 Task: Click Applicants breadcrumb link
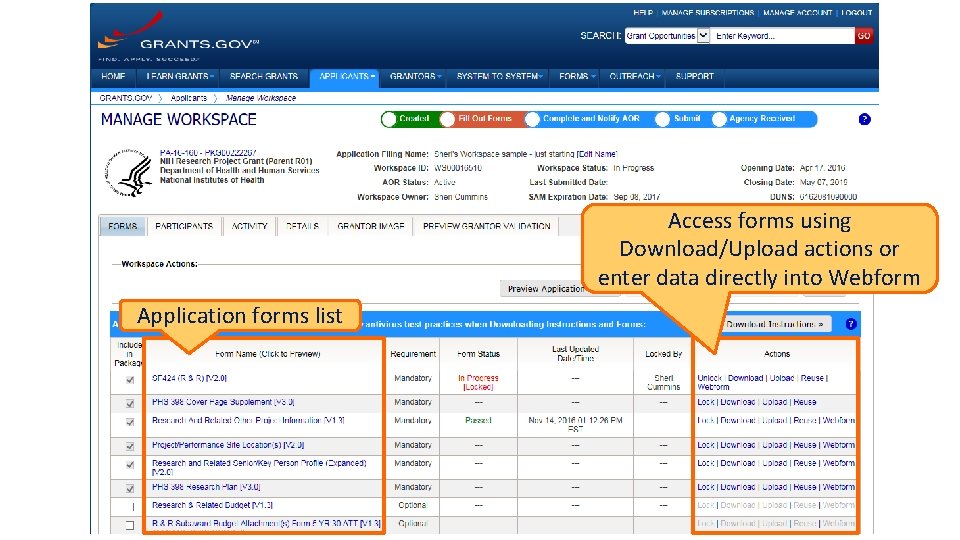tap(189, 98)
